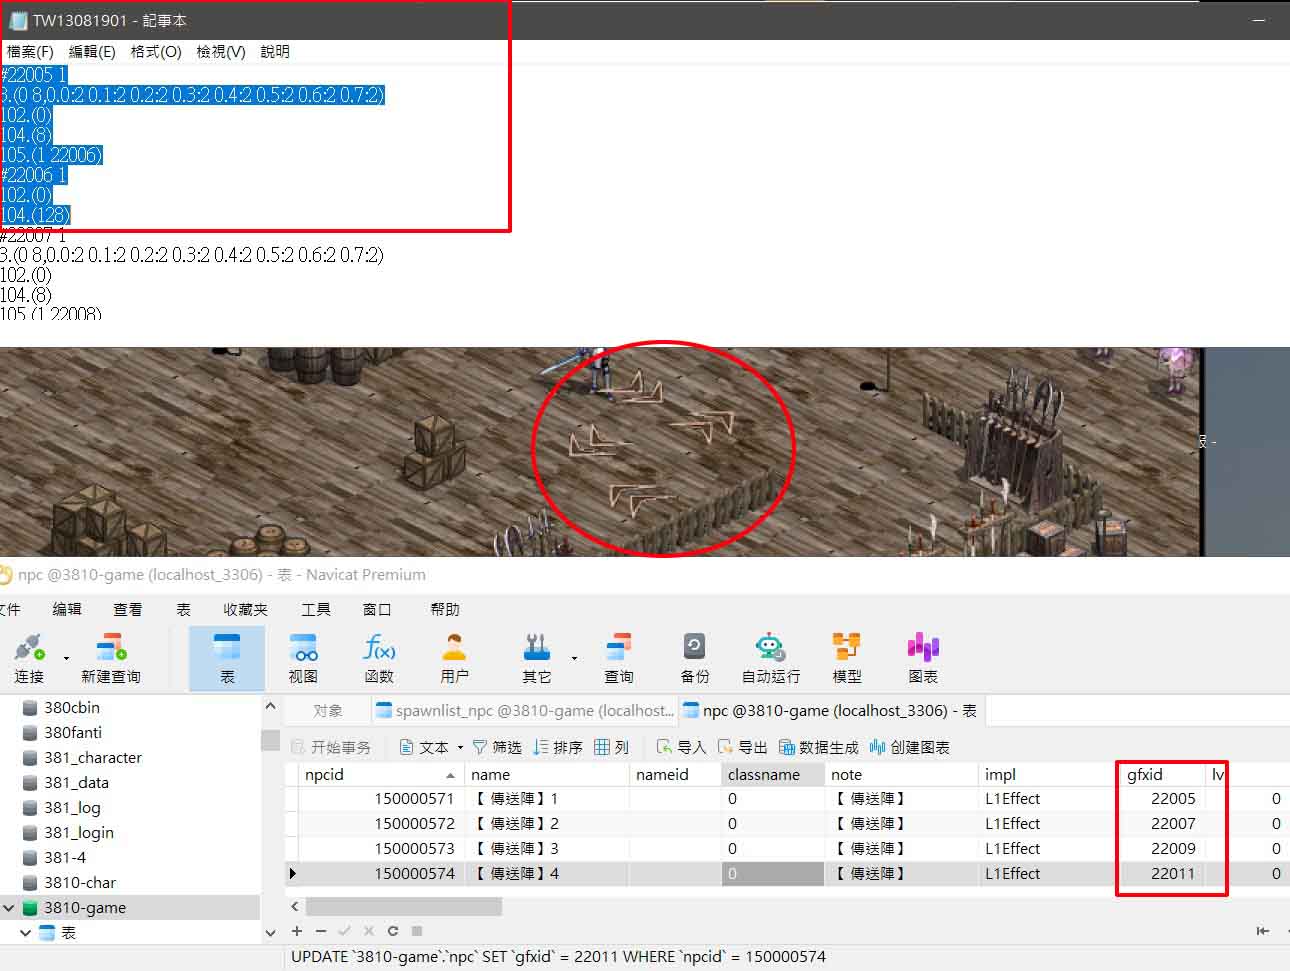1290x971 pixels.
Task: Select the 380fanti database in tree
Action: 72,732
